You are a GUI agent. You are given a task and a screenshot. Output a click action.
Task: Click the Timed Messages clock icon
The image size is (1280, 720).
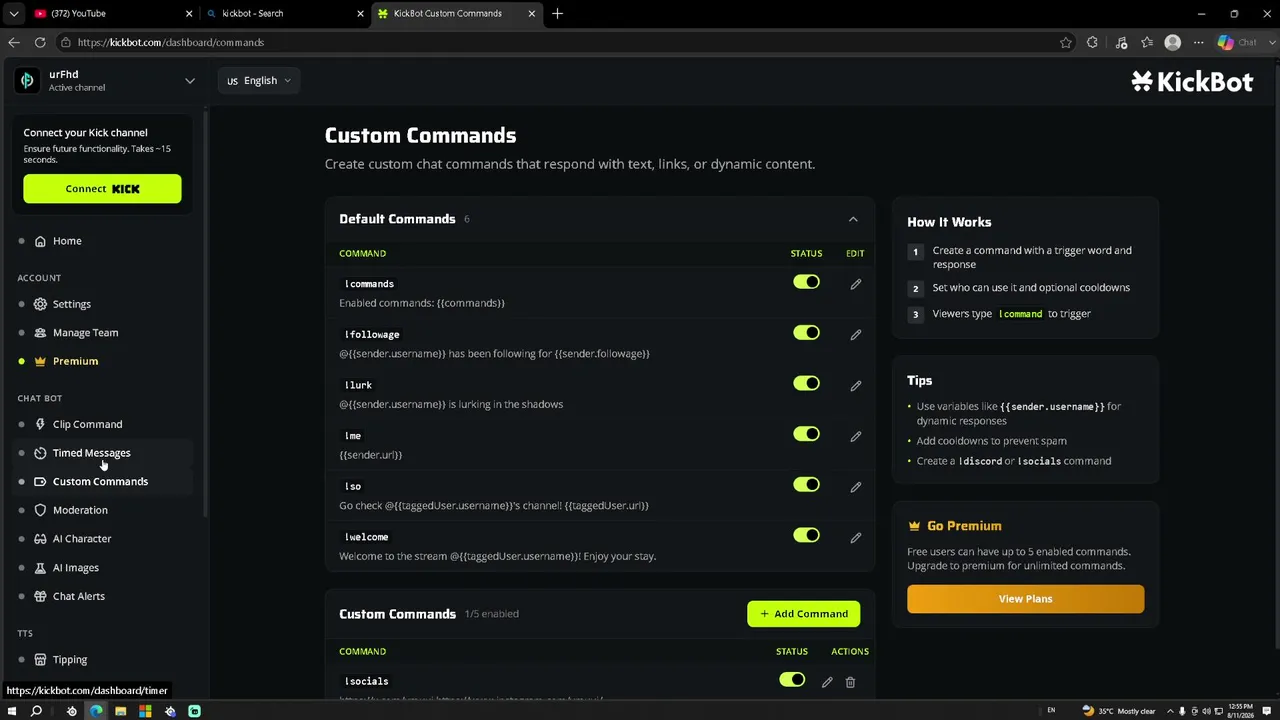[40, 453]
